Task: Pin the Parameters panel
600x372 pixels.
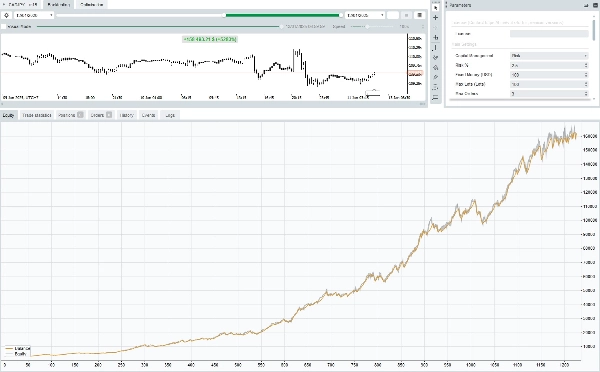Action: (x=587, y=5)
